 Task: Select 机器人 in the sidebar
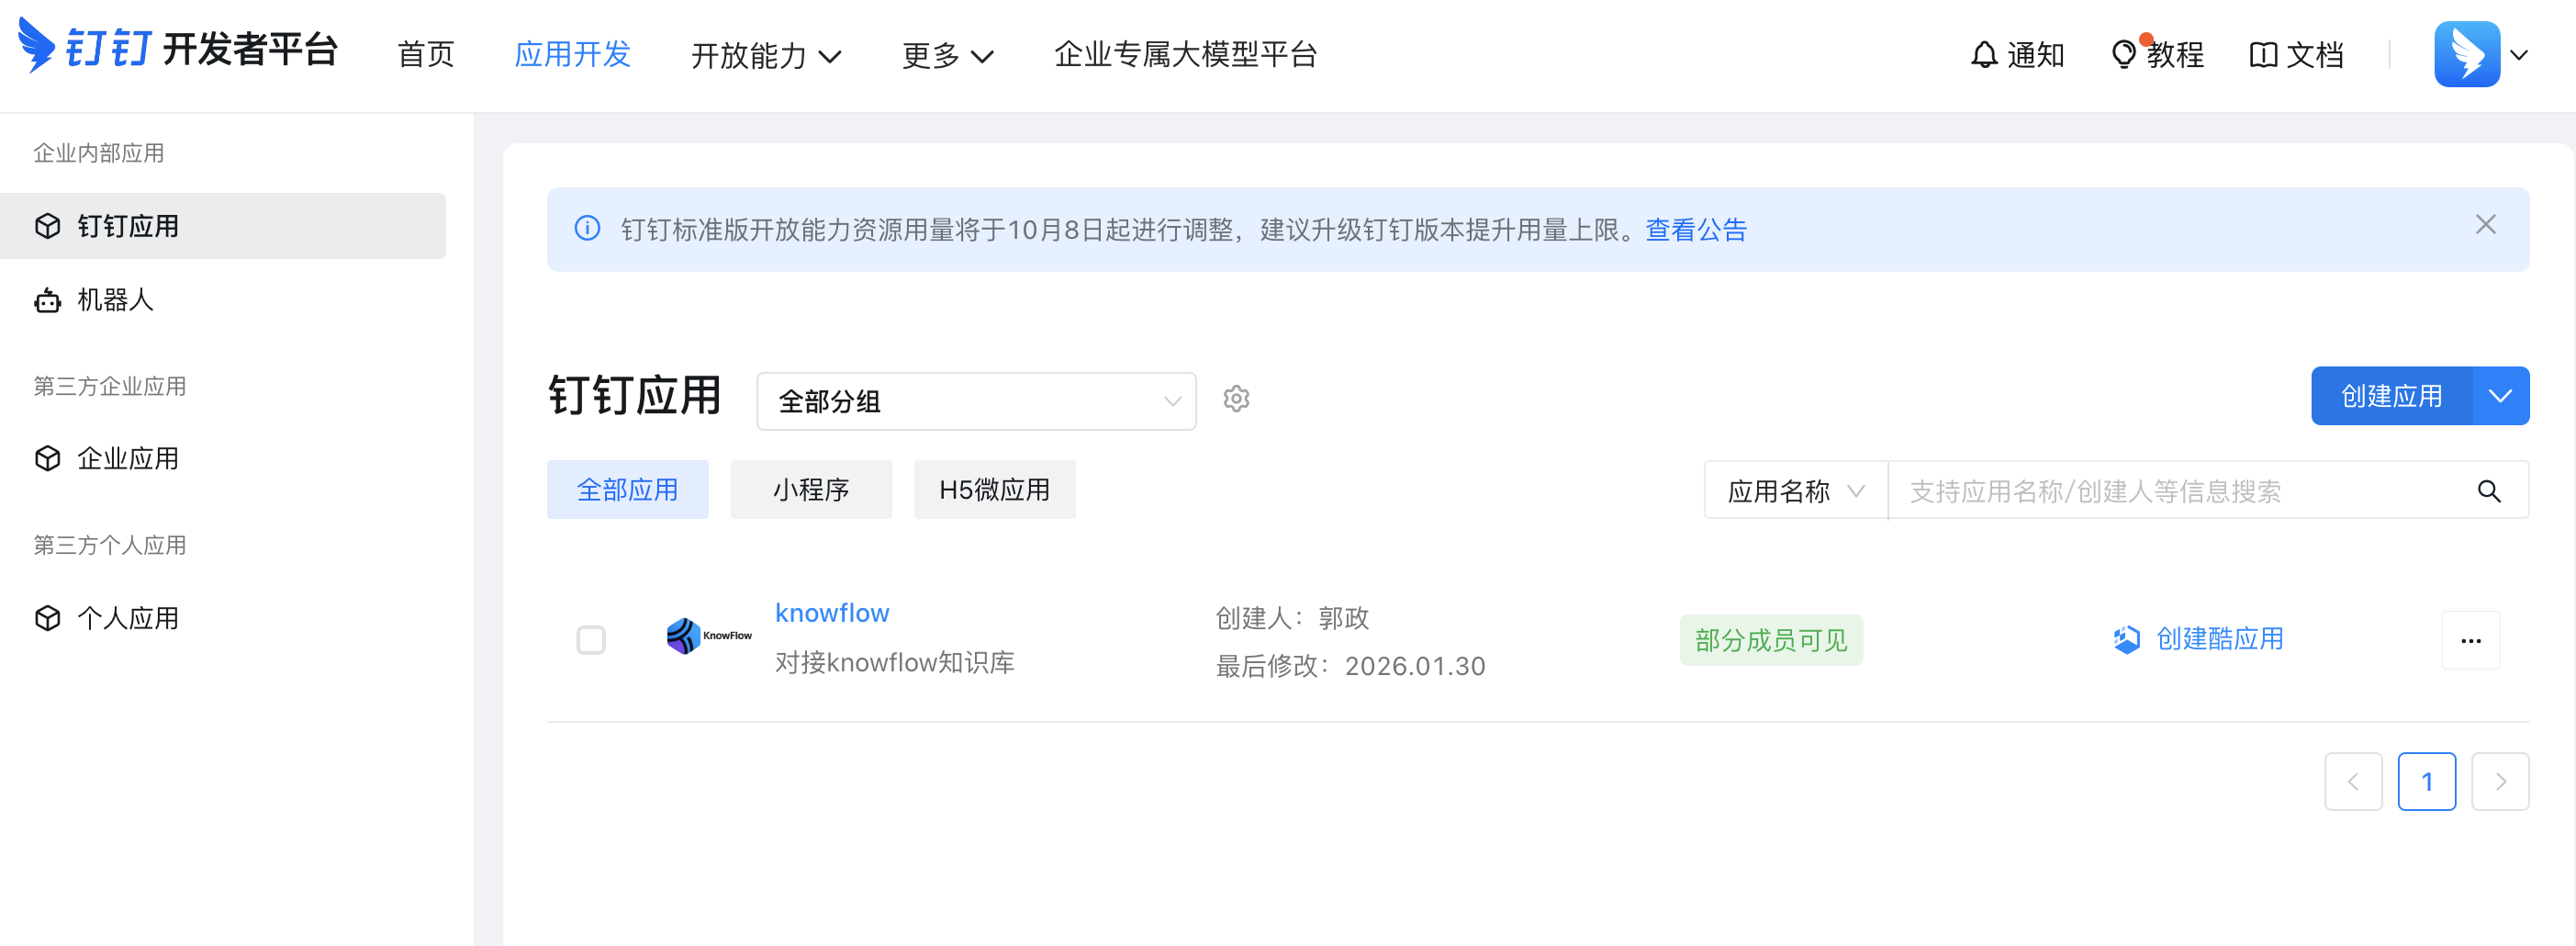[x=115, y=300]
